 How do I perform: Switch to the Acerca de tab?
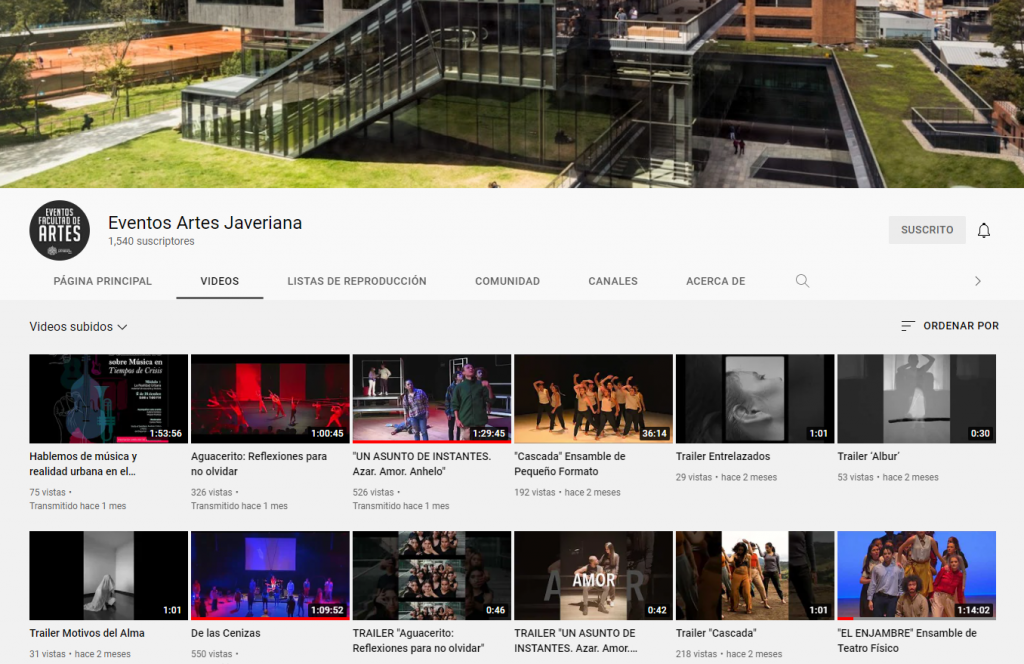(715, 281)
